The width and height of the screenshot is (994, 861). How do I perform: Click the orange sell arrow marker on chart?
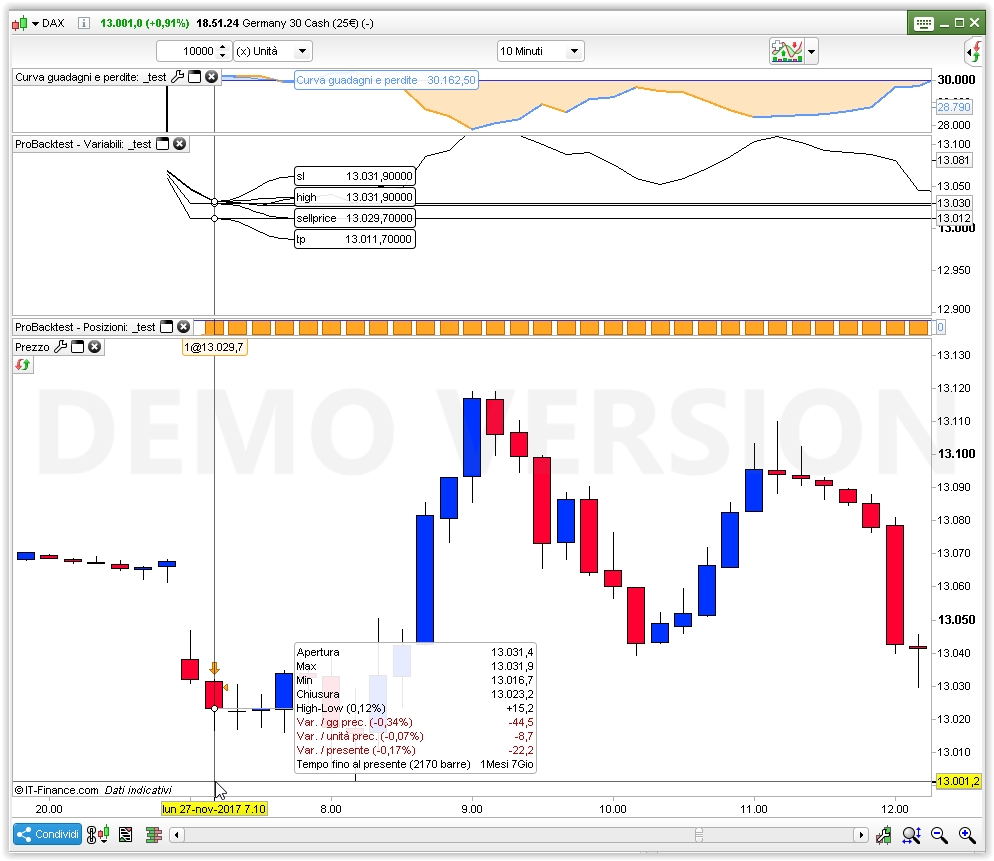click(x=214, y=668)
